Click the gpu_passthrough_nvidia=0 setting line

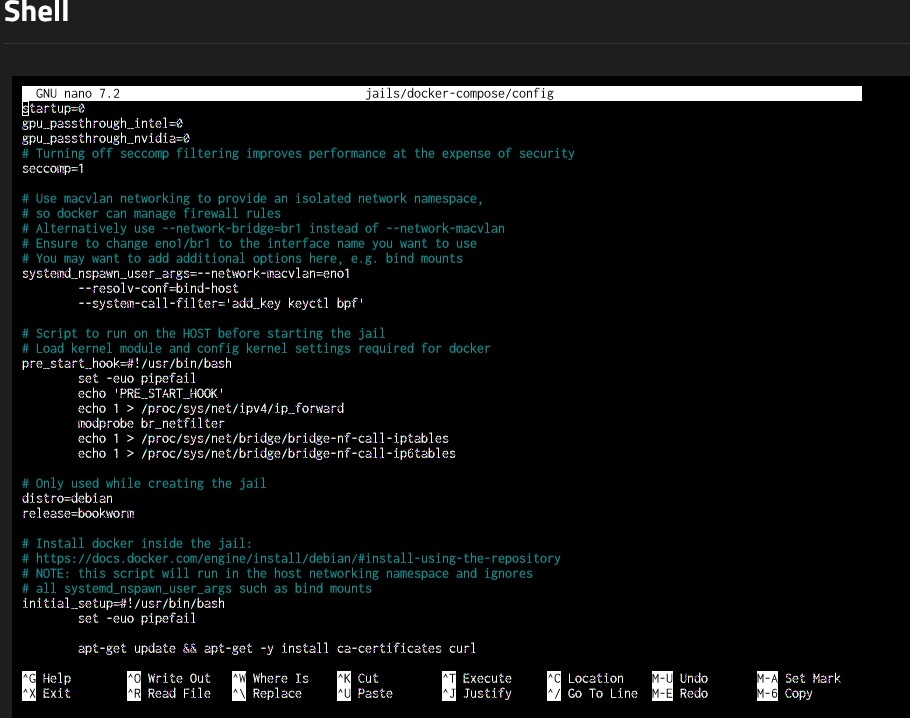tap(106, 138)
